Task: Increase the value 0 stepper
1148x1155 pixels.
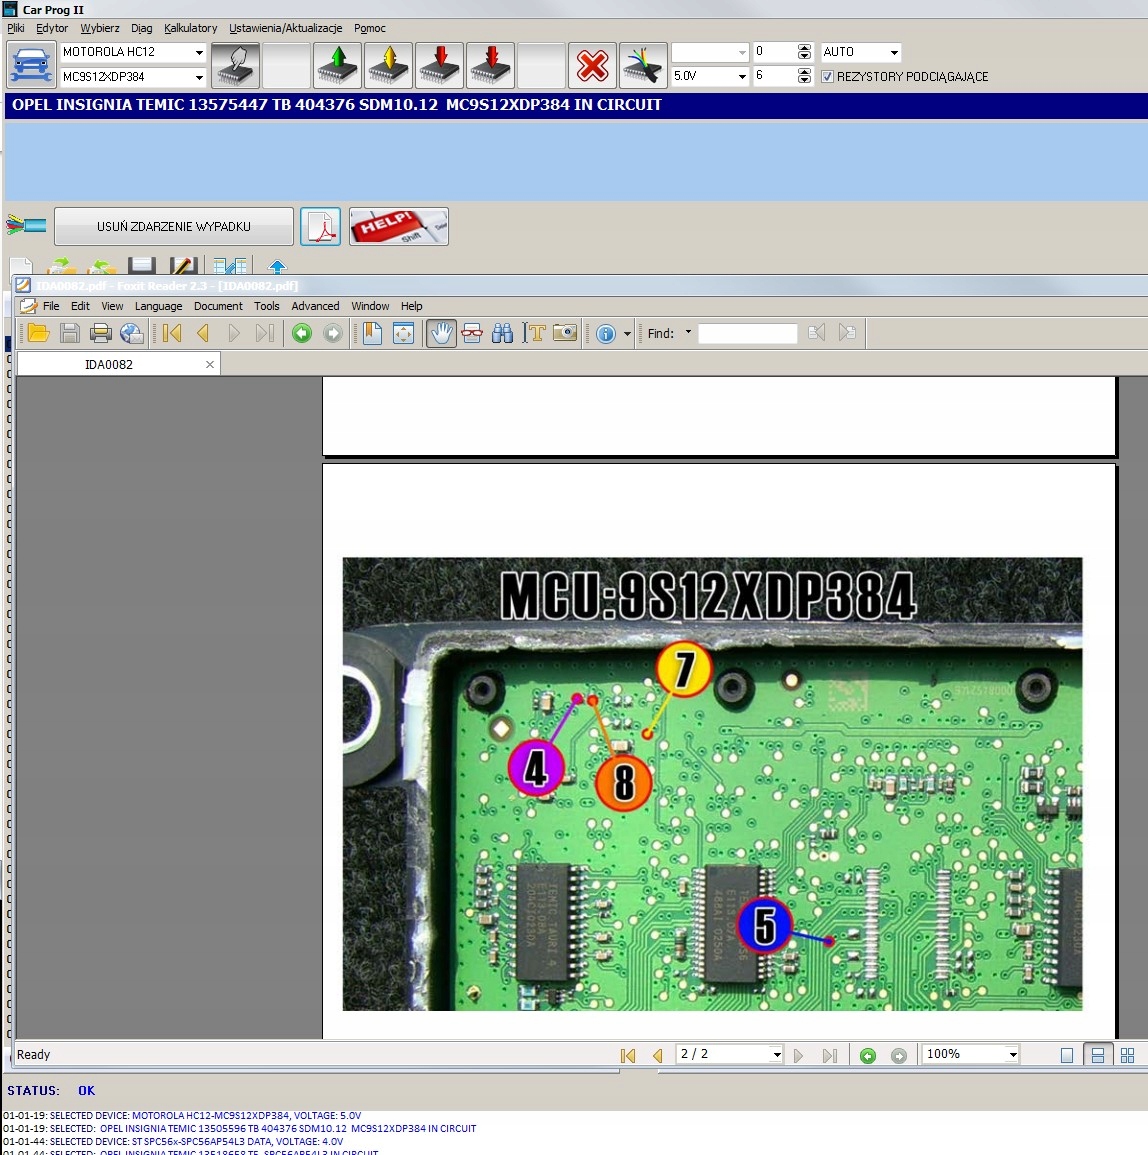Action: [x=805, y=48]
